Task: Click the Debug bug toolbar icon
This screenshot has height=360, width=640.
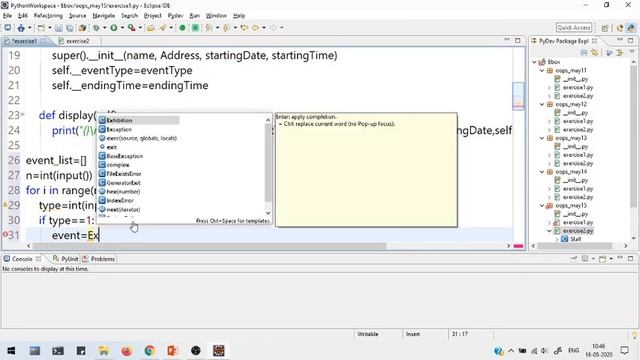Action: [96, 28]
